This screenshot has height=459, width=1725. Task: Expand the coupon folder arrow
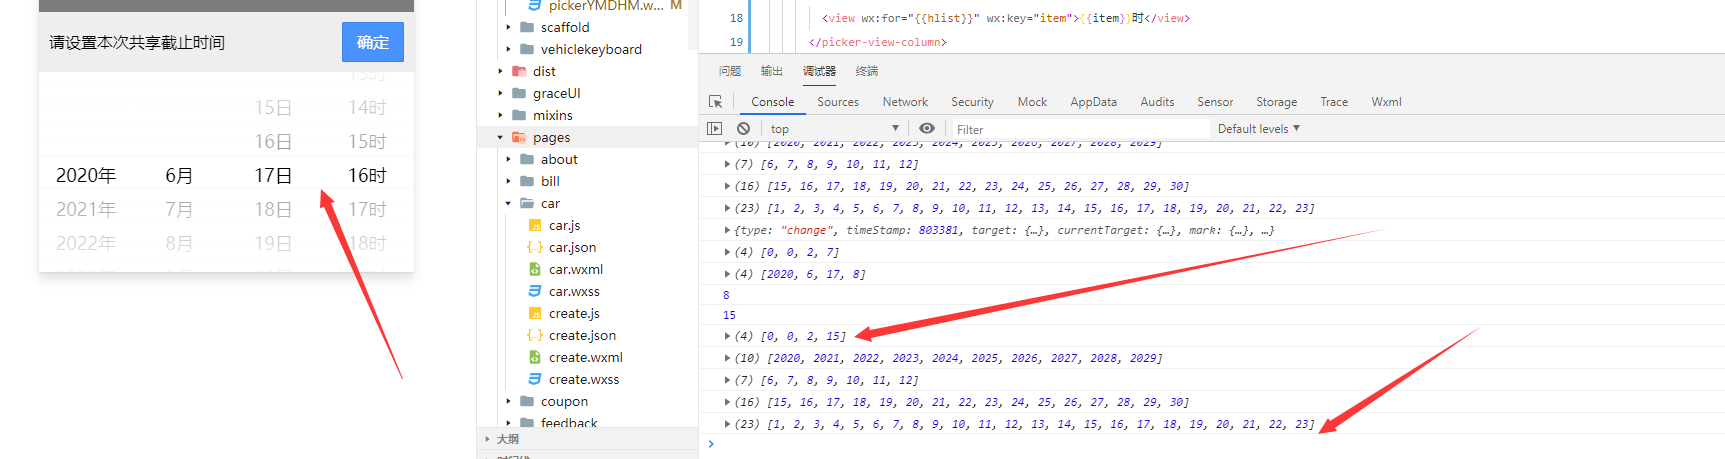[x=509, y=401]
